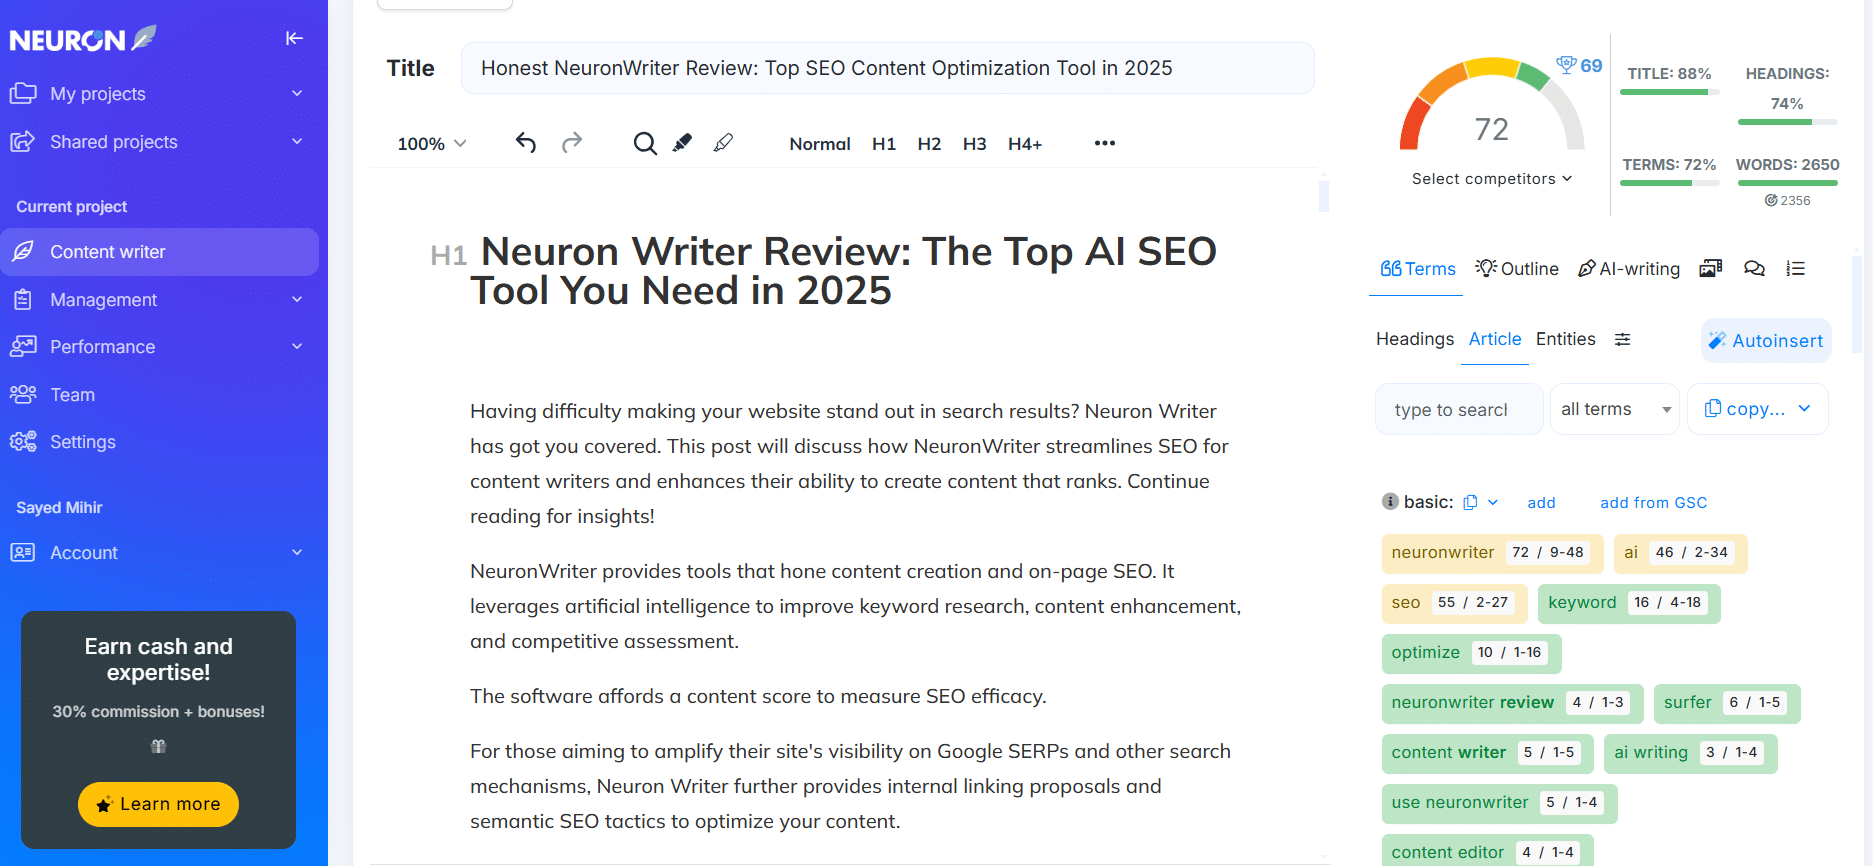Apply H2 heading style

929,143
